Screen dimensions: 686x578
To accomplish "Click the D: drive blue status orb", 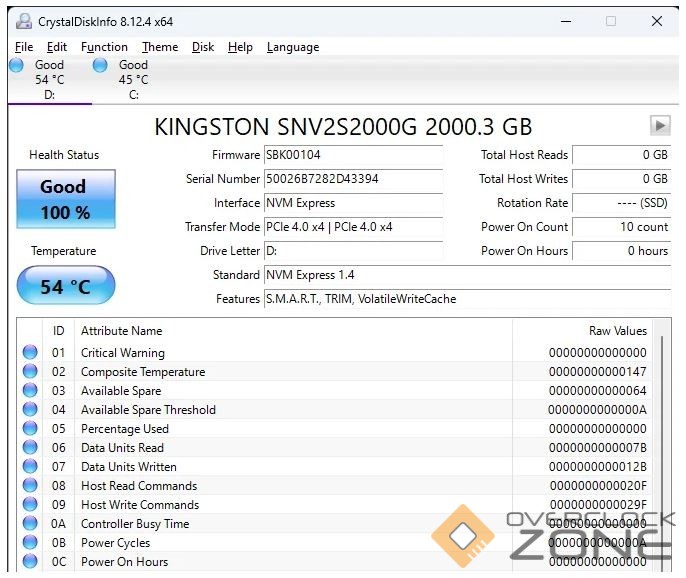I will 16,65.
